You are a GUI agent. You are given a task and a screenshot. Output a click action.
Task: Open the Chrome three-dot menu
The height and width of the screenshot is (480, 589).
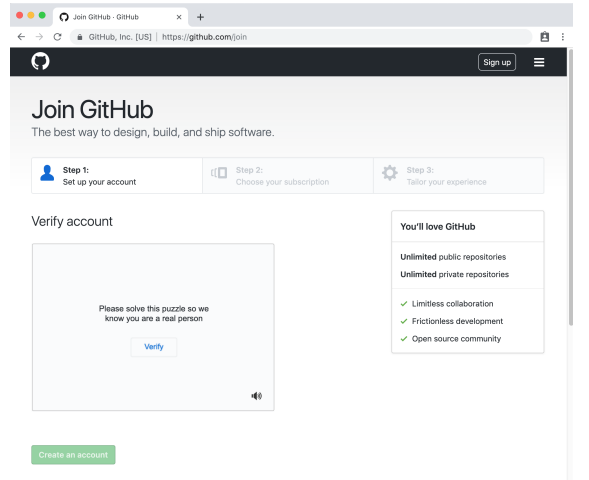click(562, 37)
